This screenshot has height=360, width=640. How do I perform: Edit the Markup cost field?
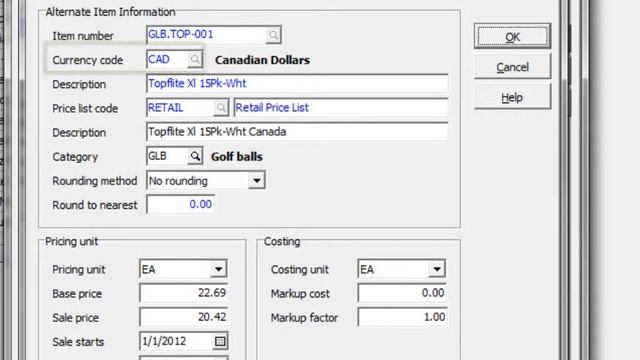click(x=402, y=293)
